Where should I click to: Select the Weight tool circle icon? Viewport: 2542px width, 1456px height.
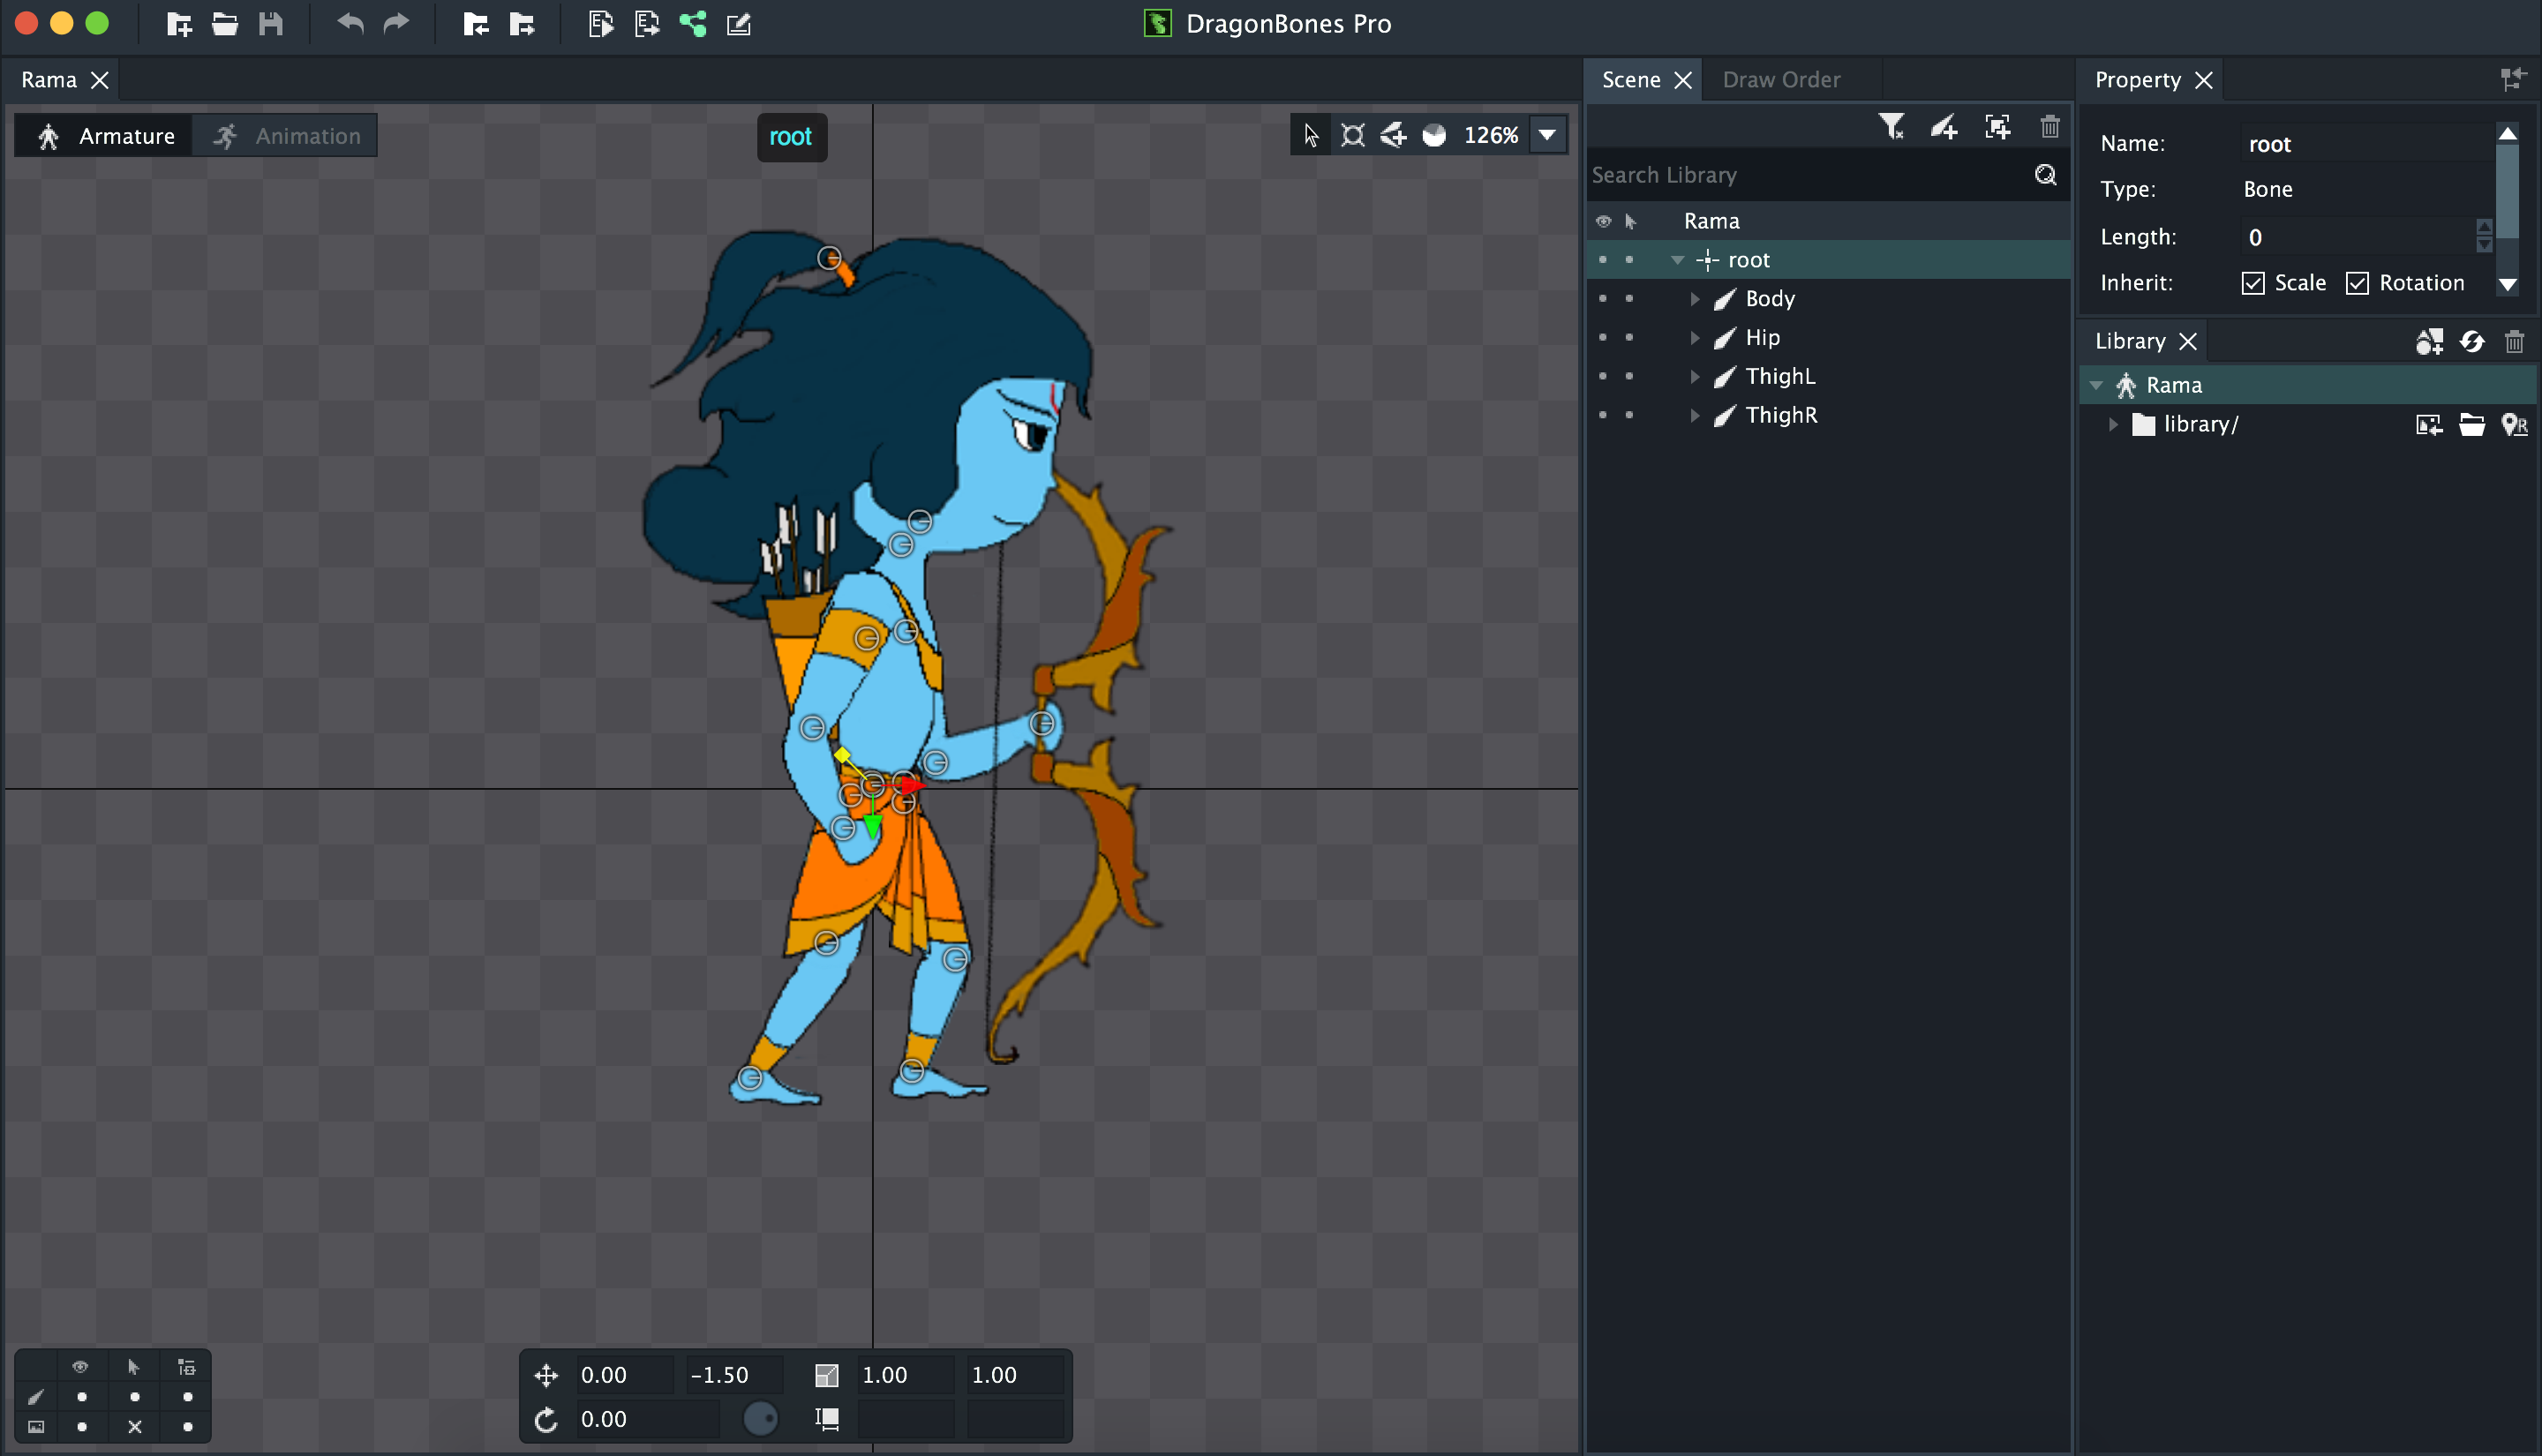(1434, 135)
